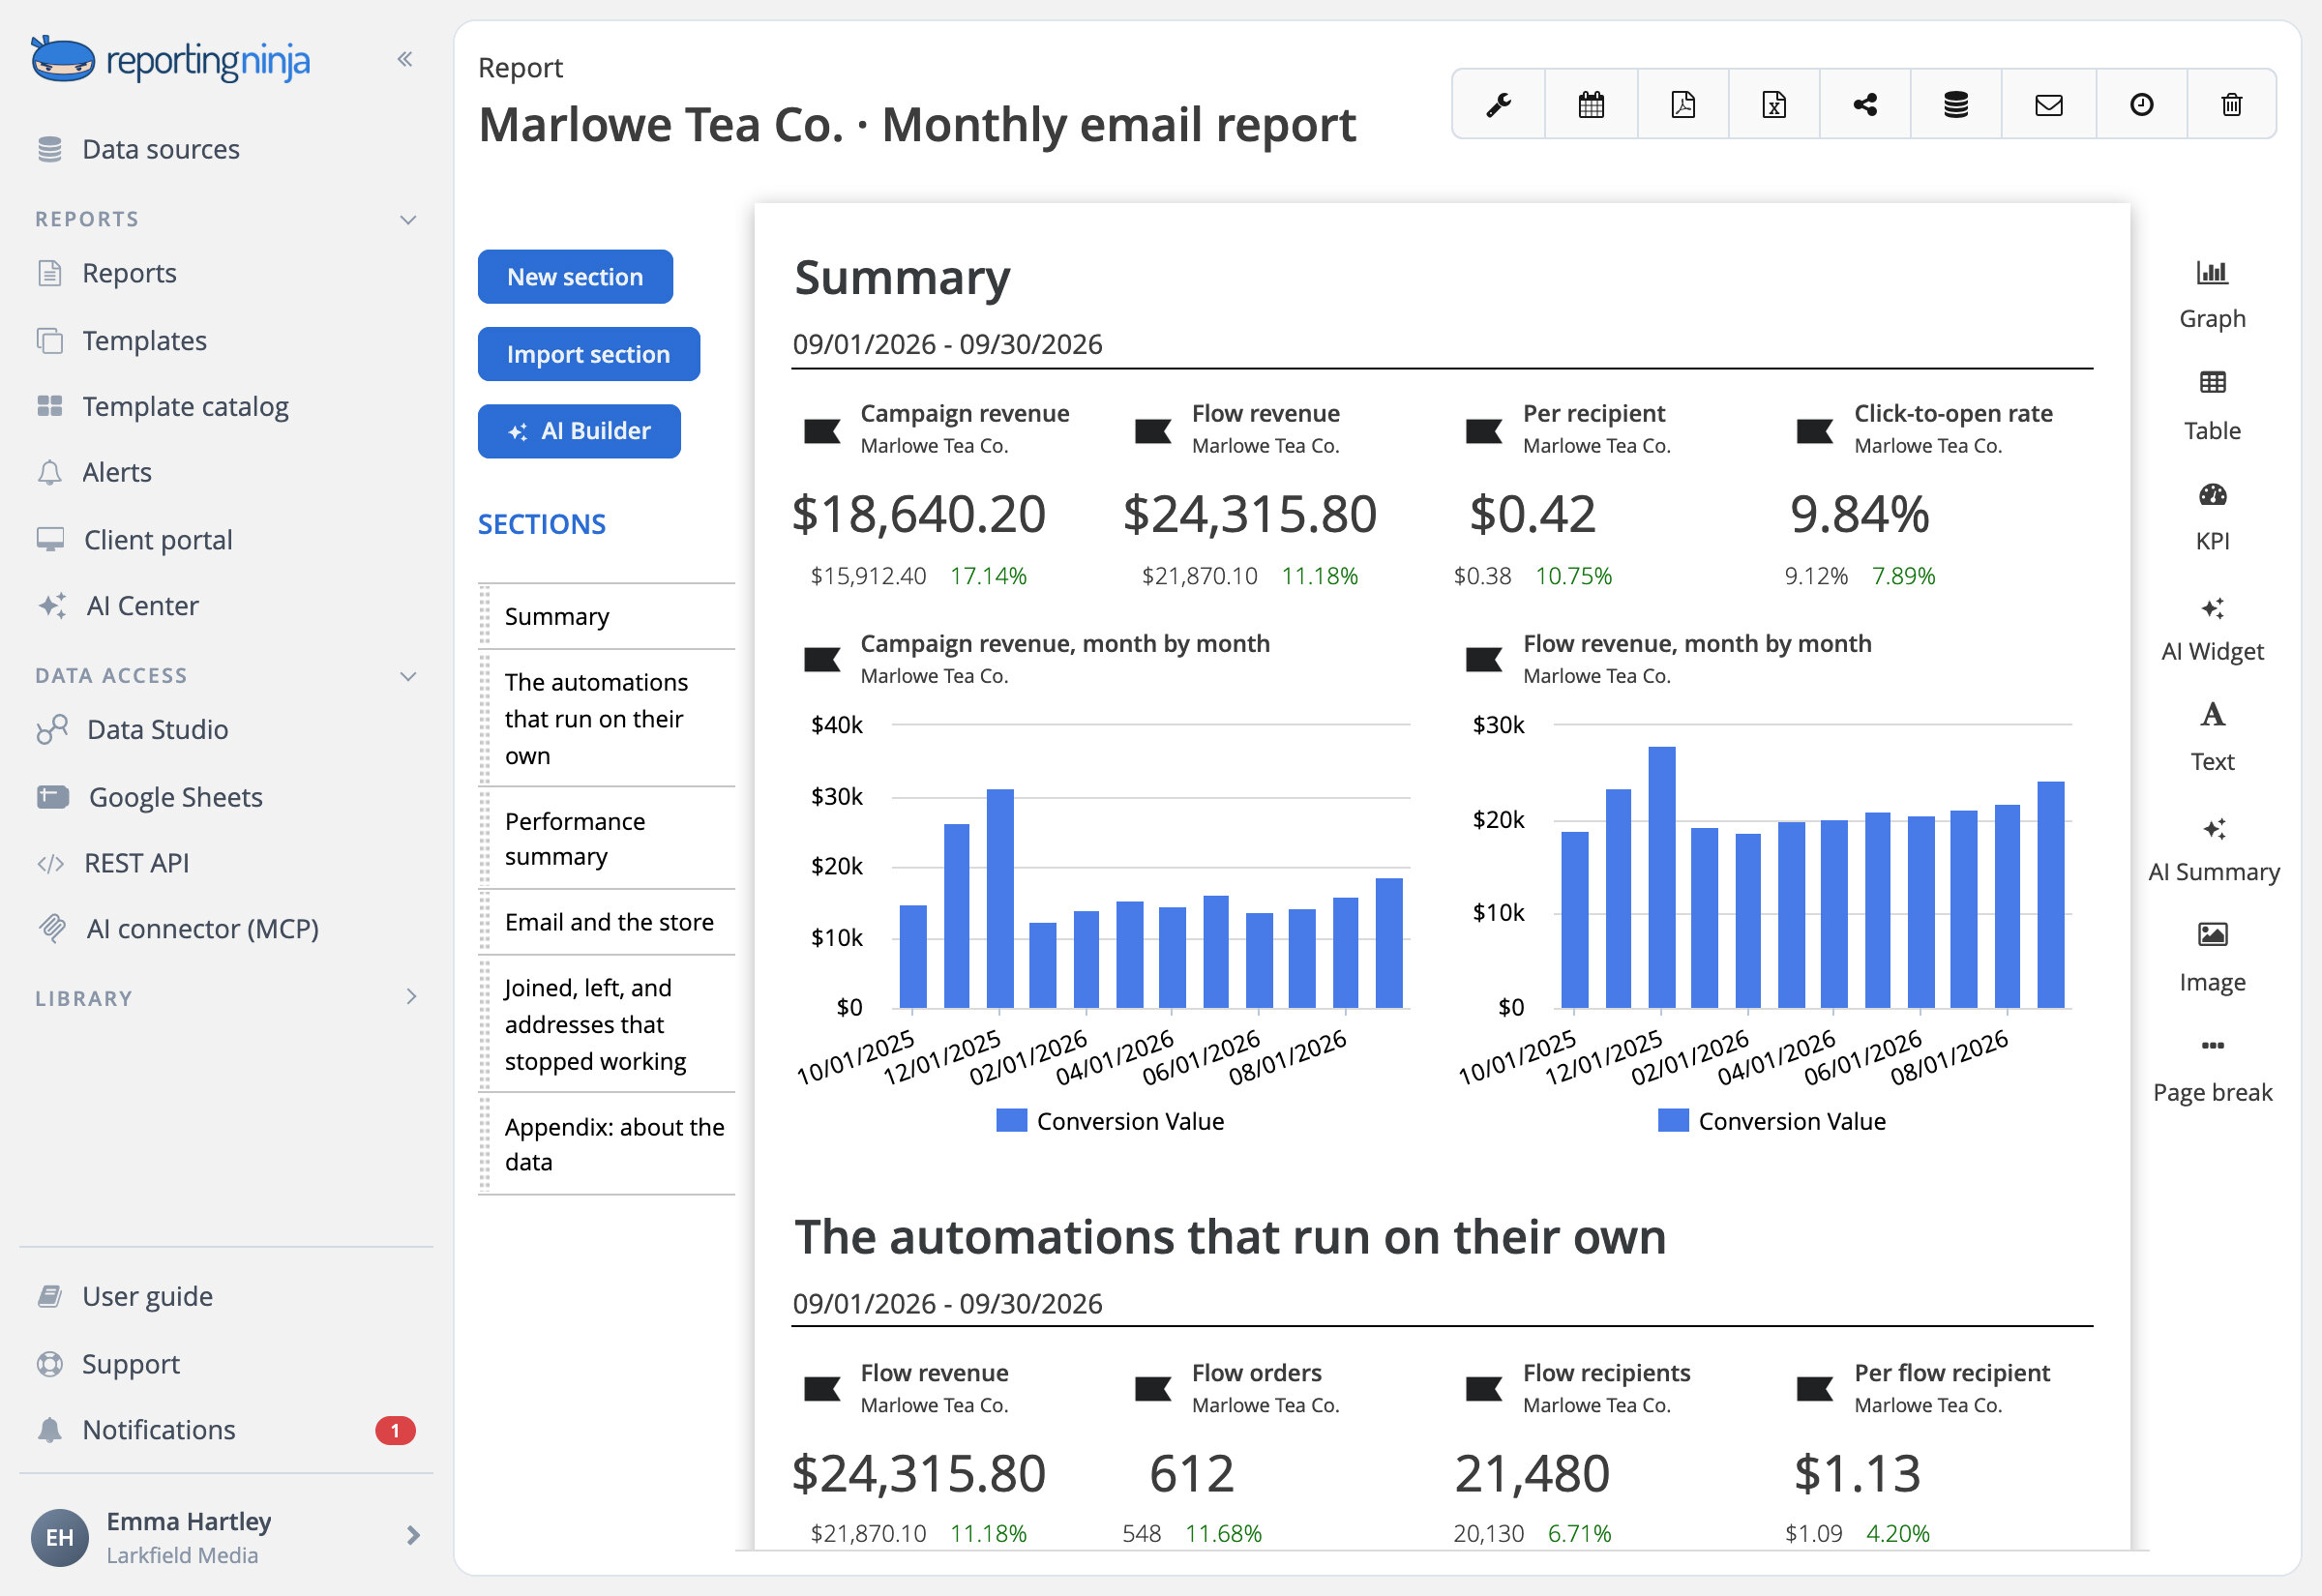Add an Image widget
The width and height of the screenshot is (2322, 1596).
(x=2212, y=959)
